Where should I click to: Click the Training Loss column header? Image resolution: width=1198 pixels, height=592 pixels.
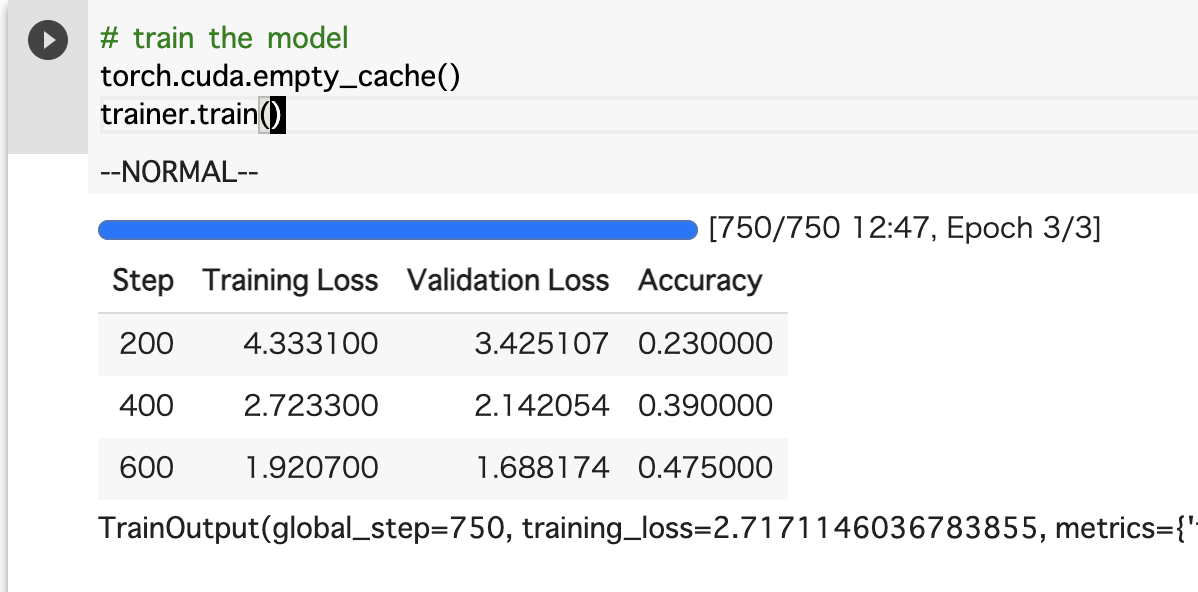tap(290, 280)
